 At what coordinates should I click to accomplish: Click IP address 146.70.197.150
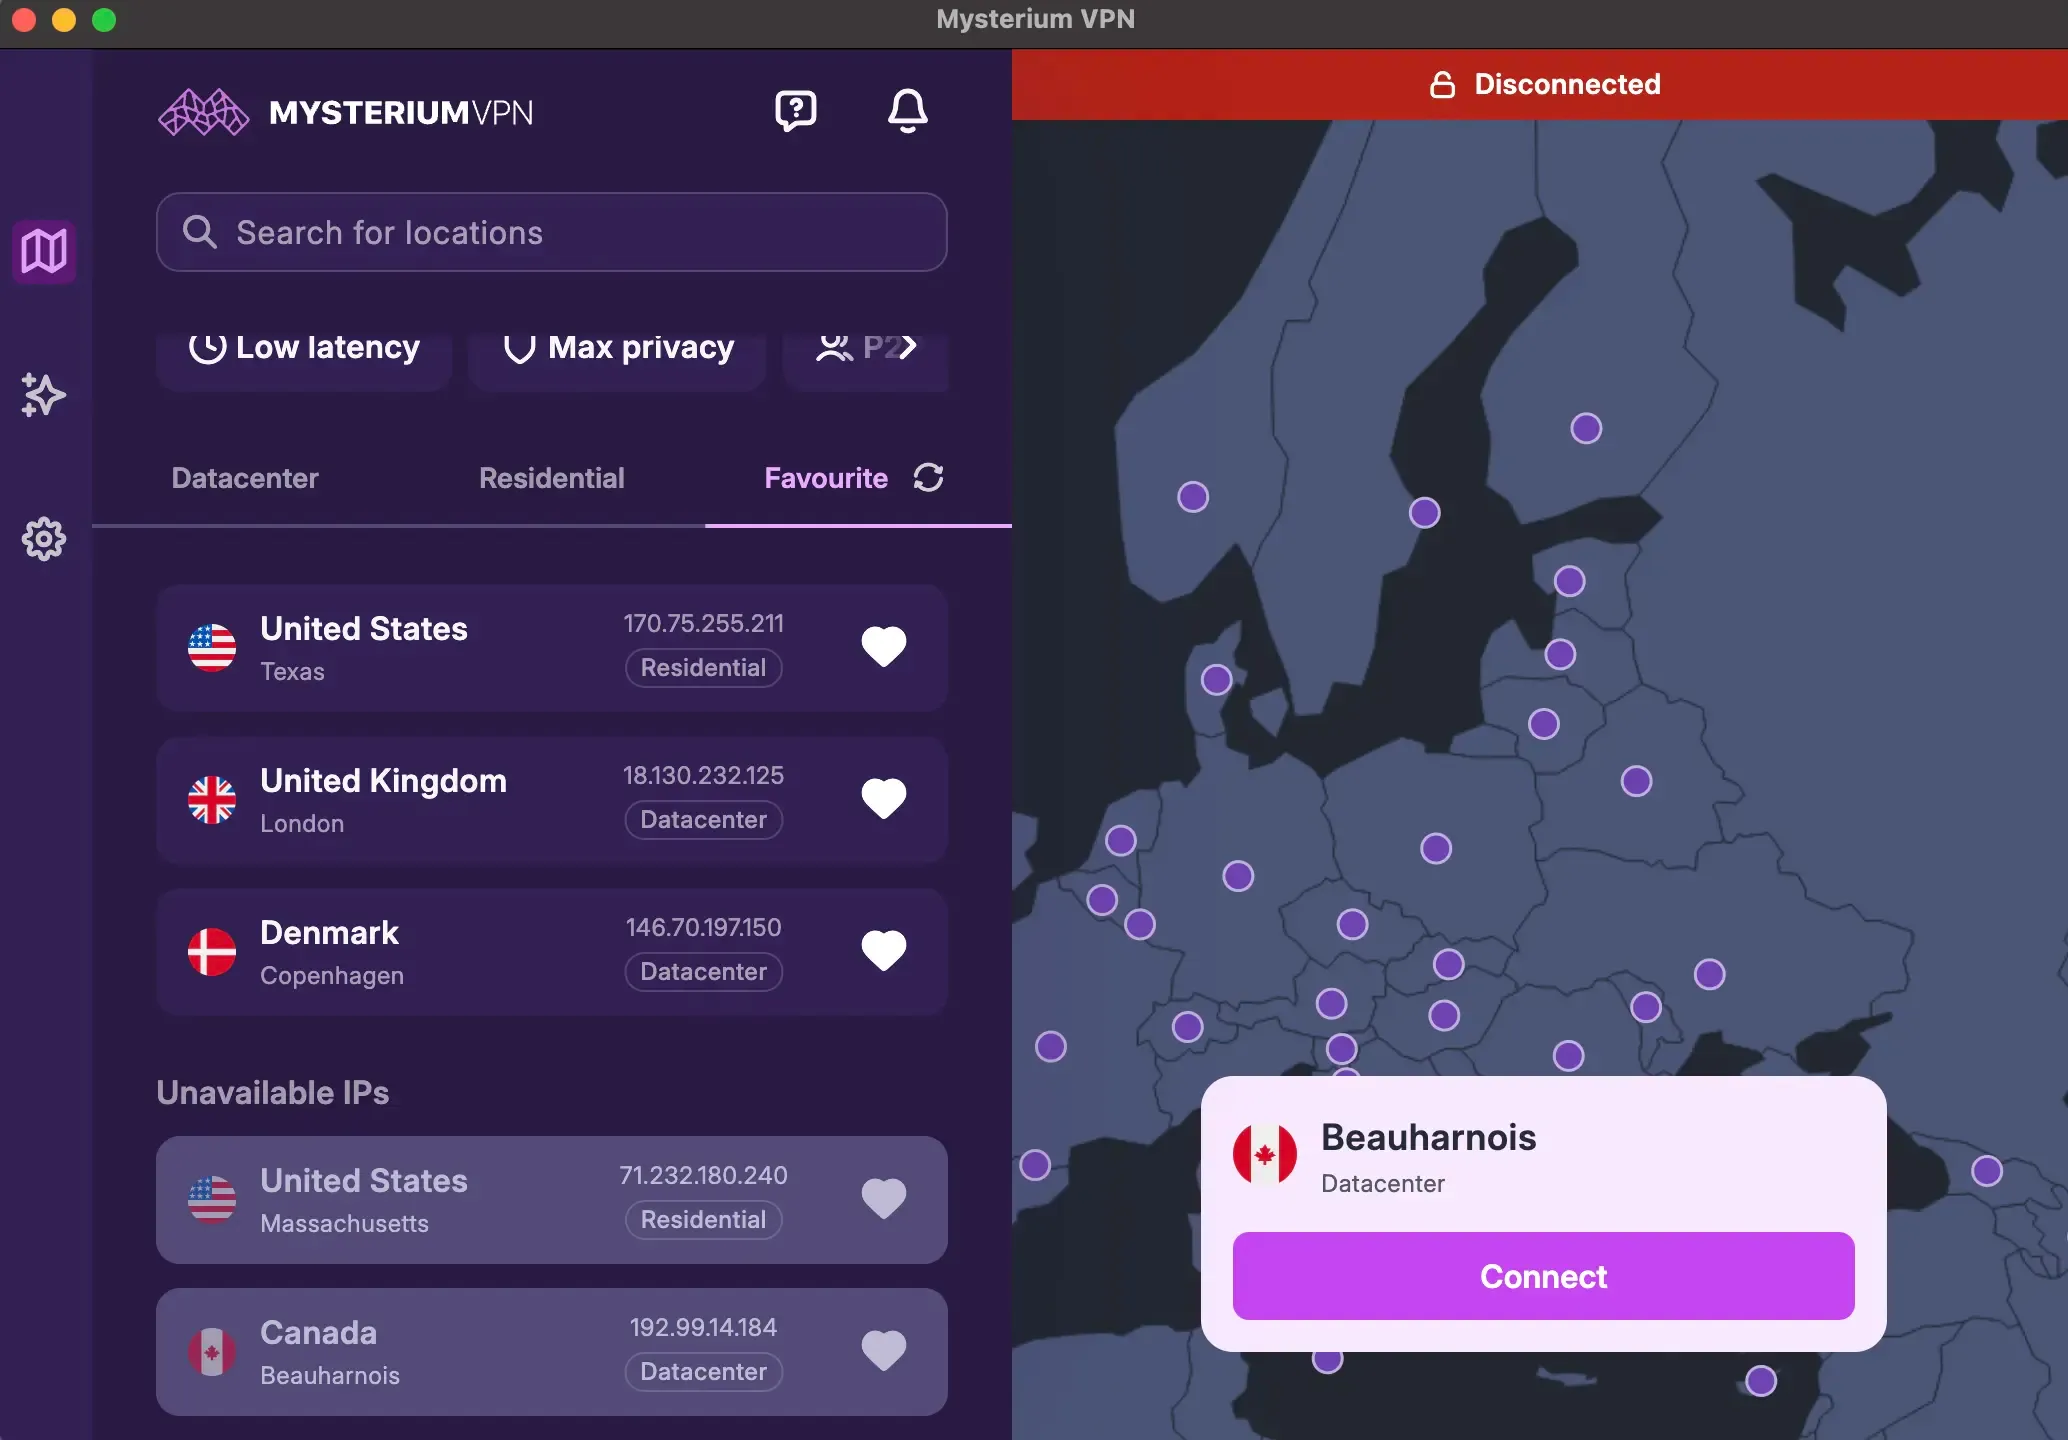pos(704,927)
